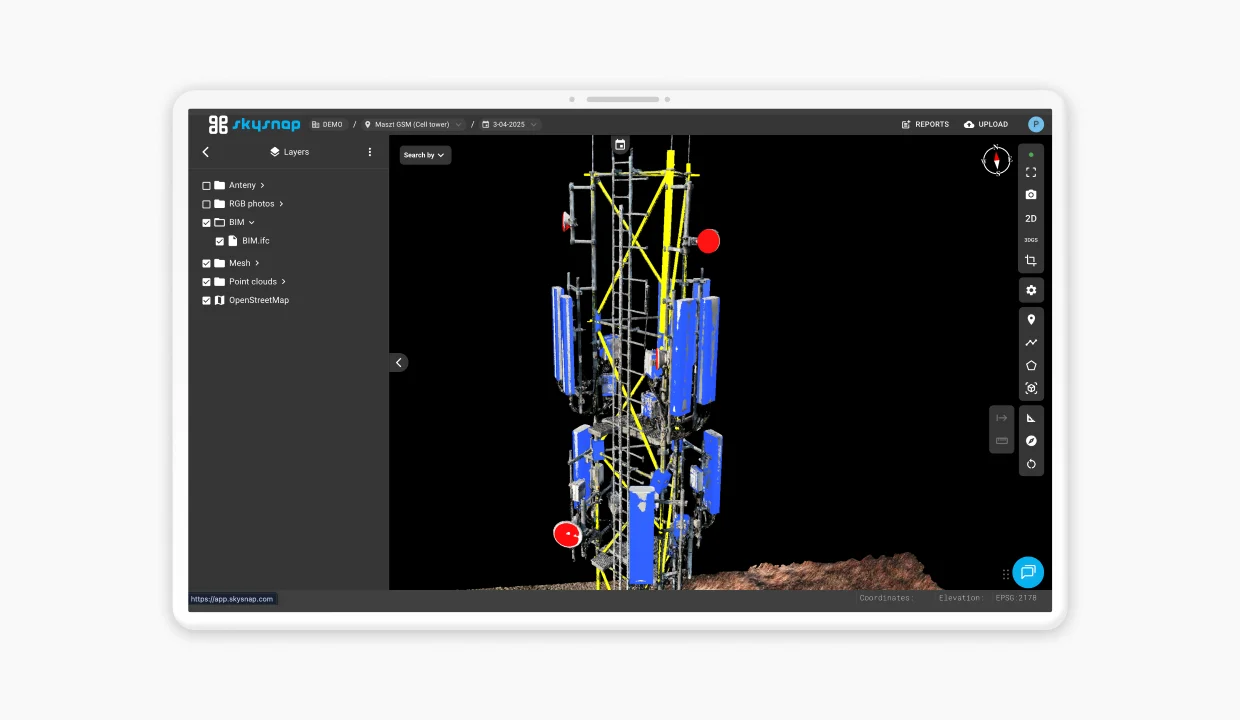Open the Maszt GSM (Cell tower) project dropdown
This screenshot has height=720, width=1240.
pyautogui.click(x=414, y=125)
